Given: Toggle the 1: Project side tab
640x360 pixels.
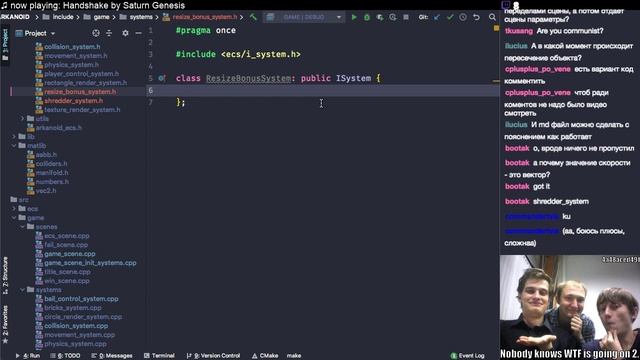Looking at the screenshot, I should click(x=5, y=44).
